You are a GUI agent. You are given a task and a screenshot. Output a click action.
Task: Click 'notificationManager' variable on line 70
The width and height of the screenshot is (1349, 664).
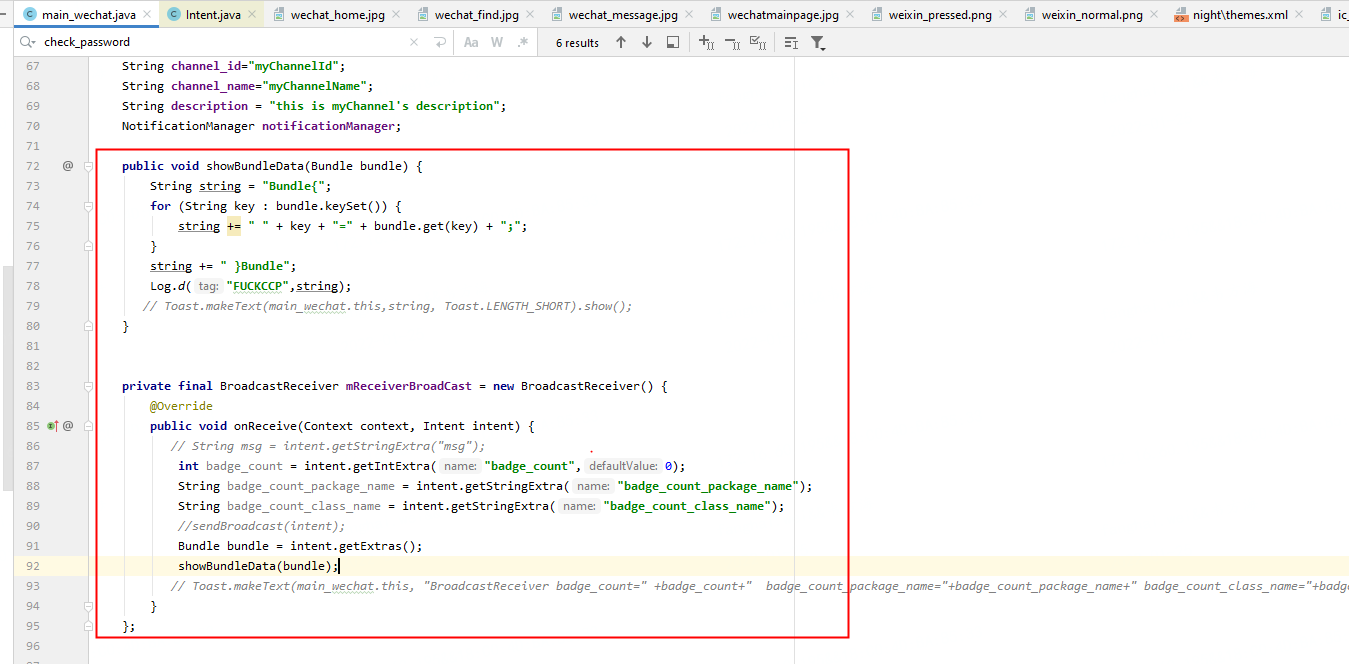[x=329, y=126]
